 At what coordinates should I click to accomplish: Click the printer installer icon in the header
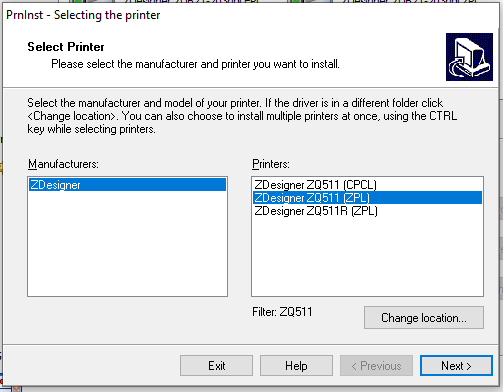pyautogui.click(x=469, y=57)
